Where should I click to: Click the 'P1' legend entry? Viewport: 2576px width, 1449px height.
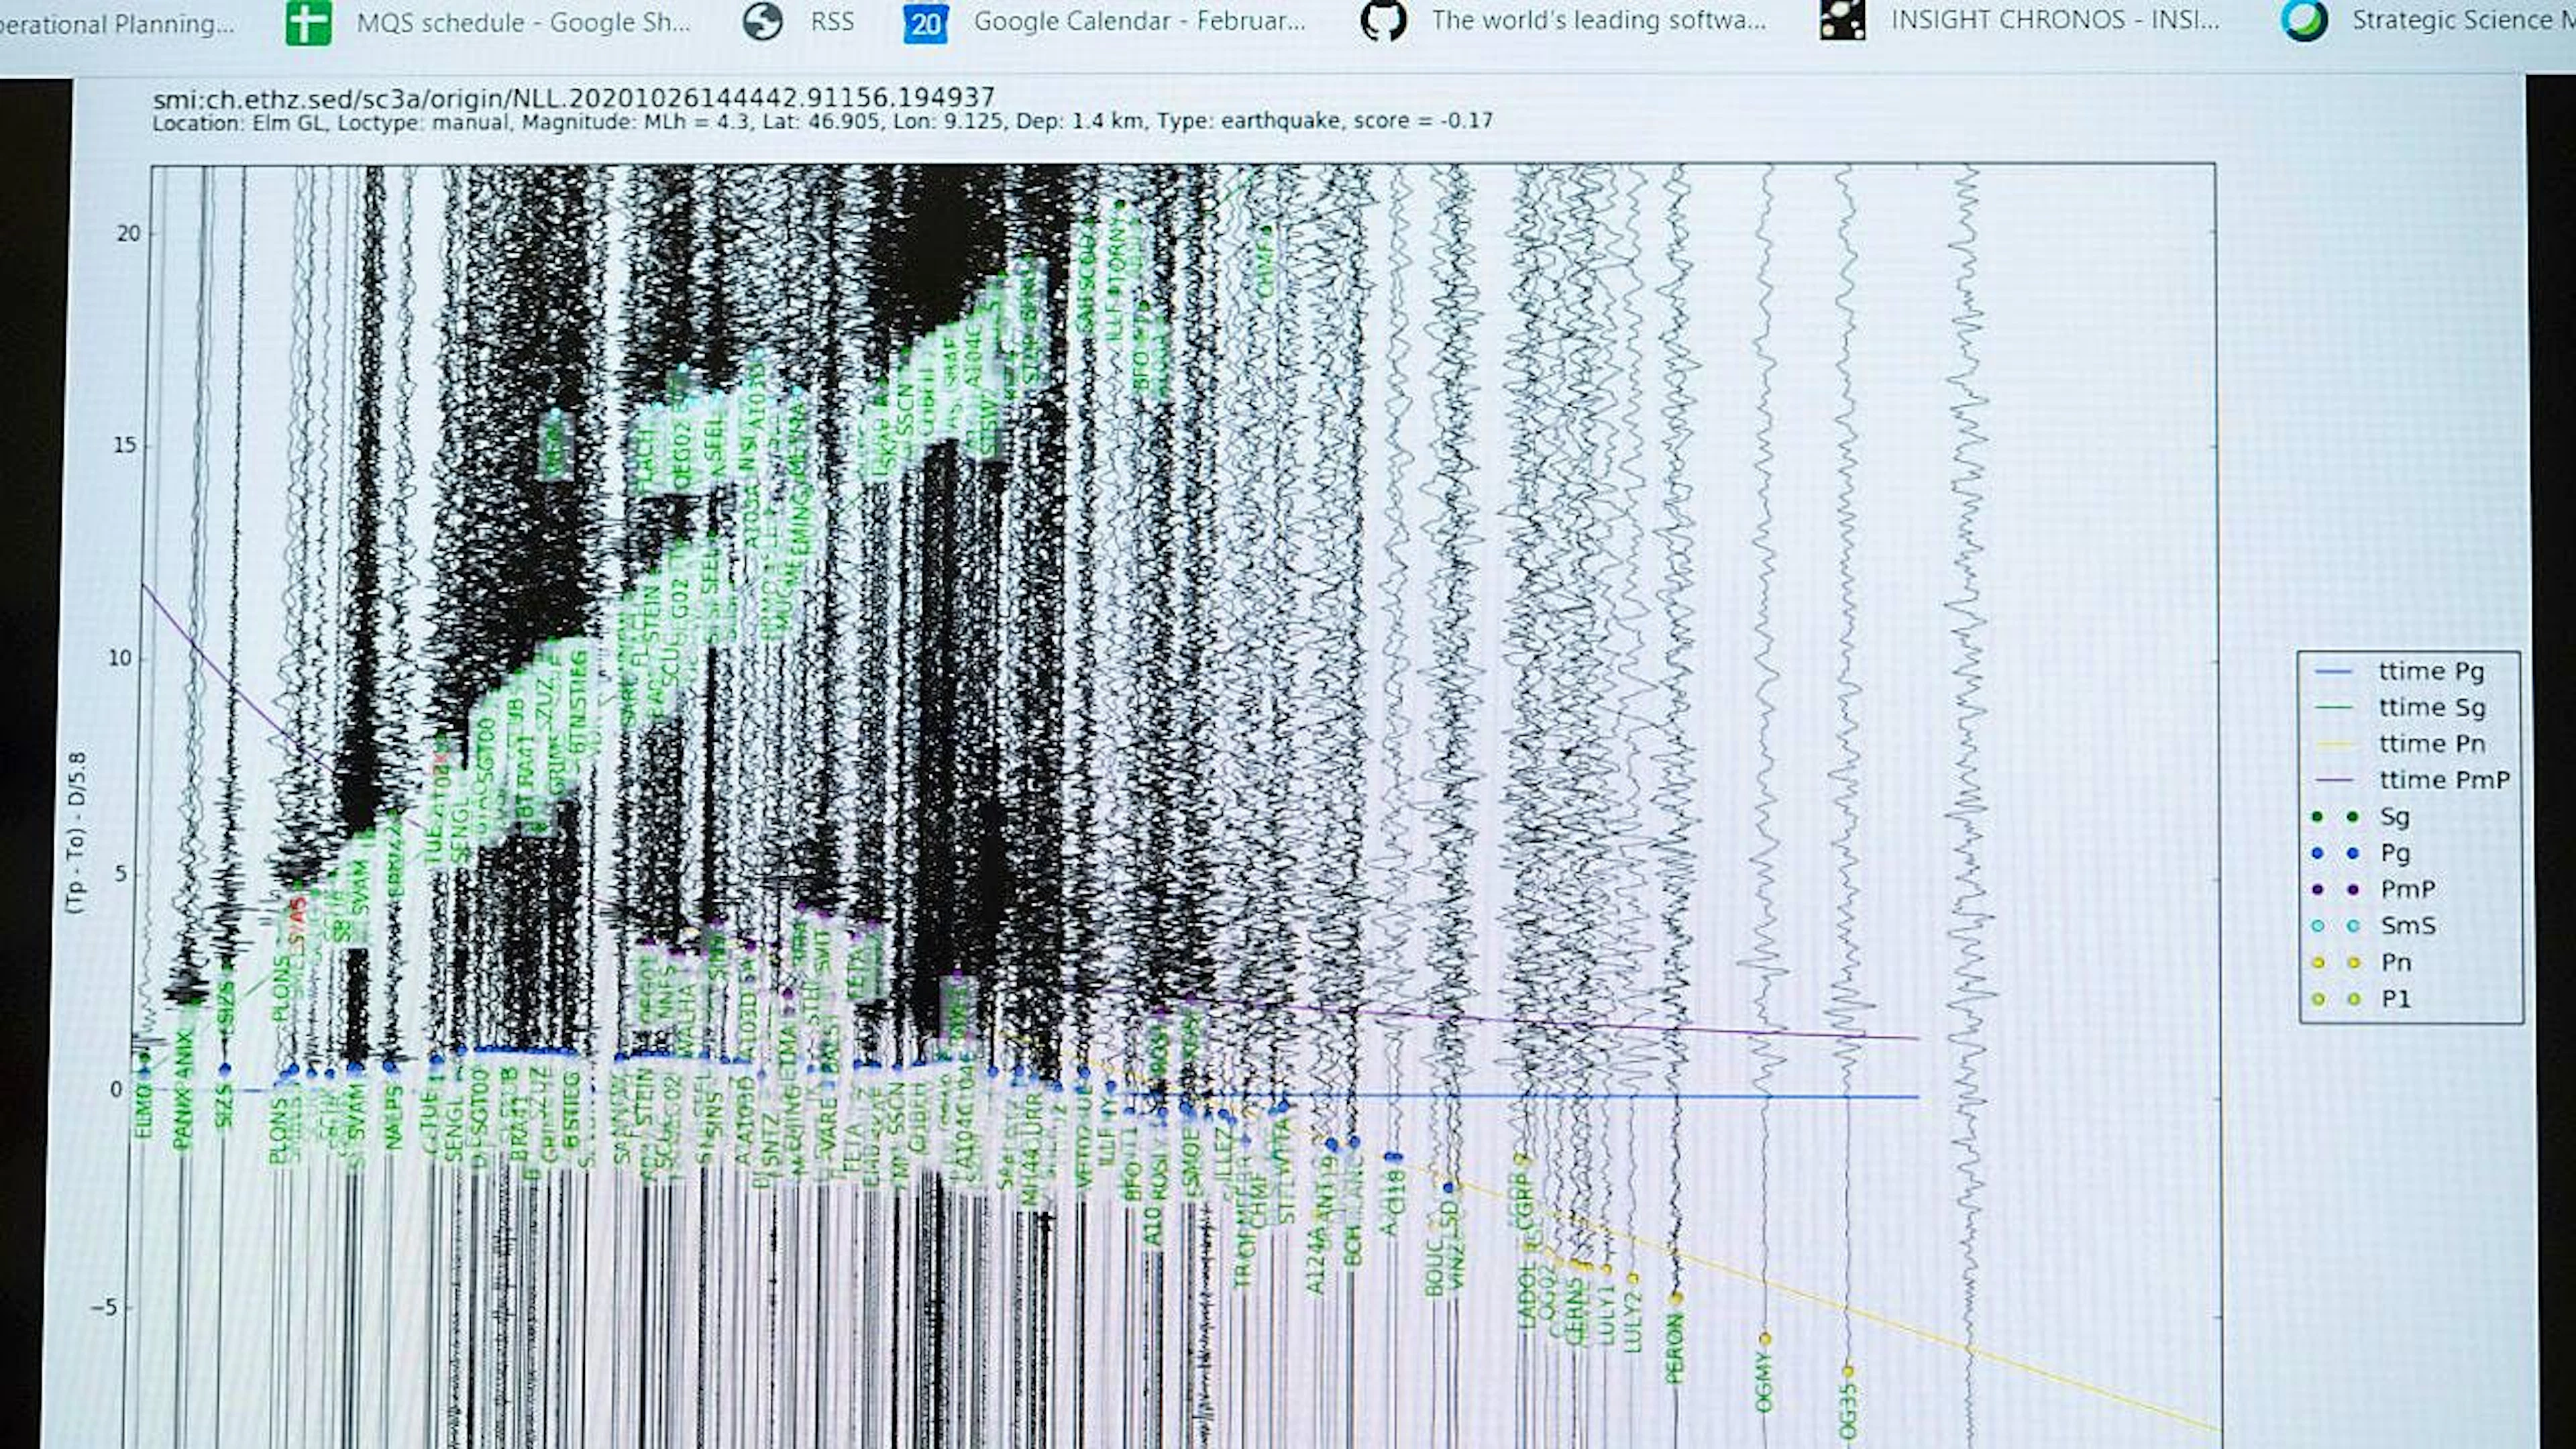pyautogui.click(x=2362, y=999)
